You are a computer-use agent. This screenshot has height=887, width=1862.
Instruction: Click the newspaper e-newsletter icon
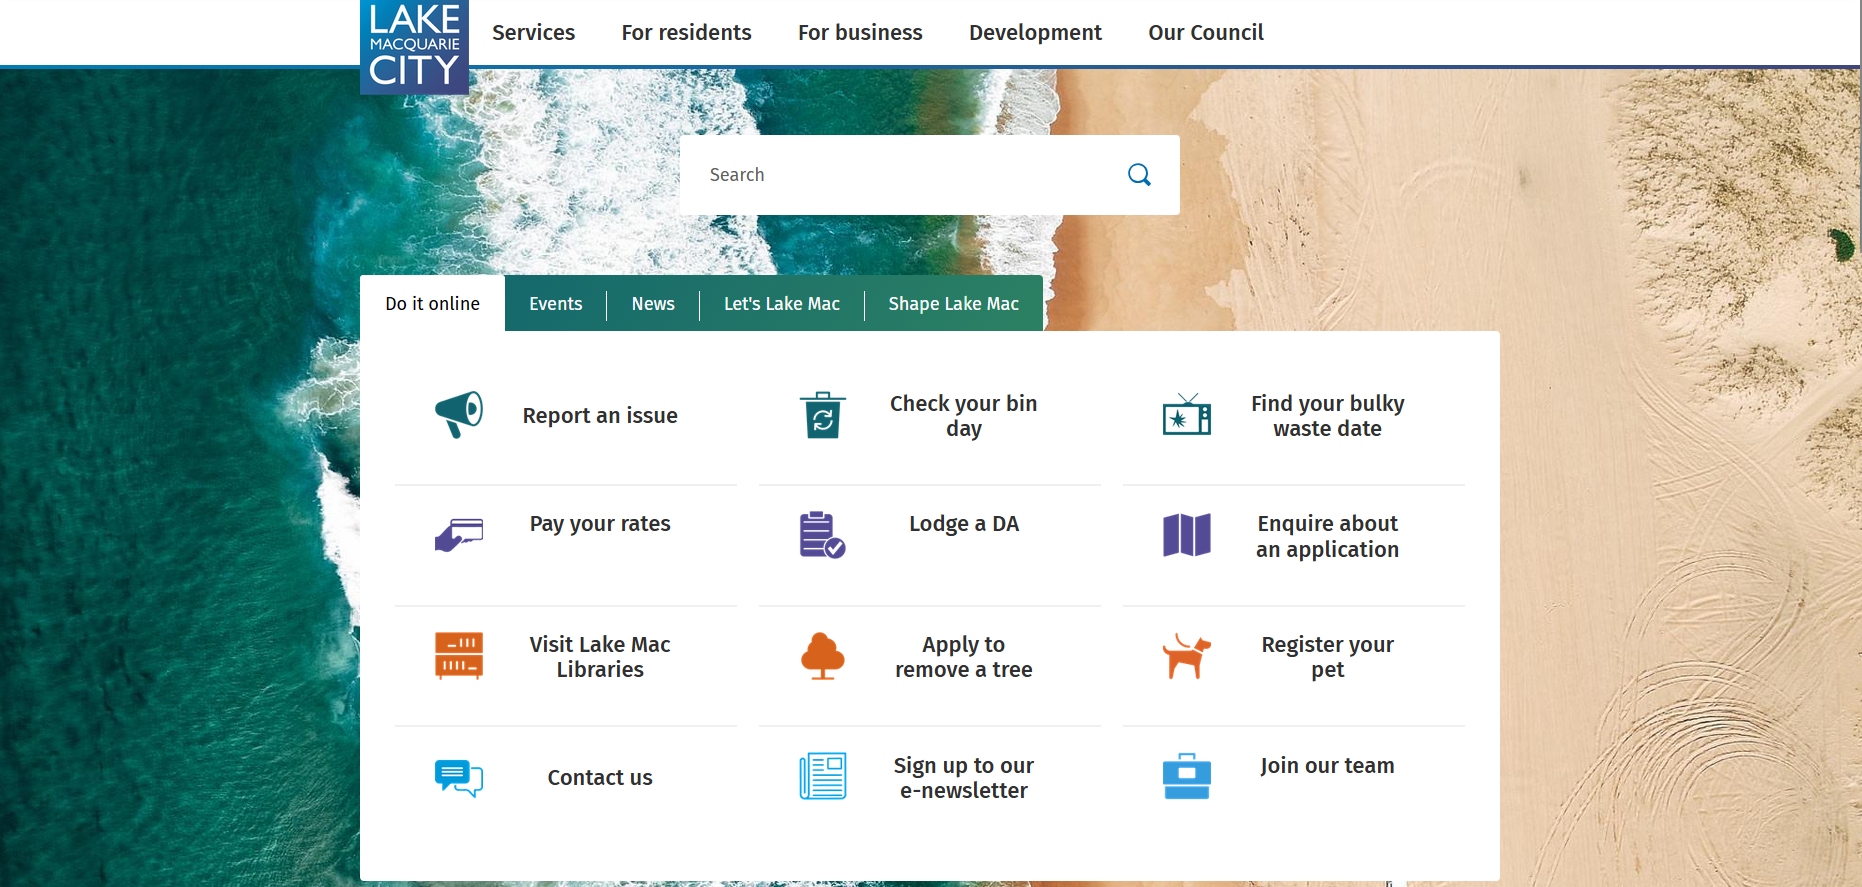point(823,776)
